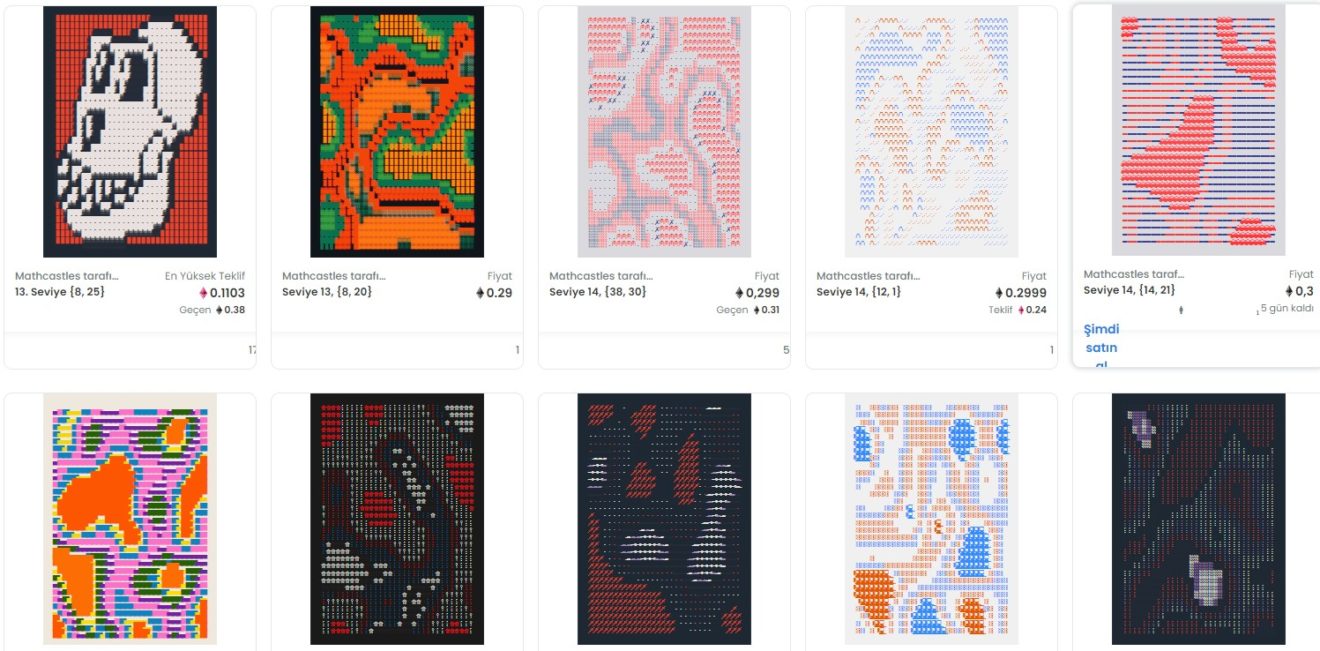The height and width of the screenshot is (651, 1320).
Task: Click the pink WETH icon beside 0.1103
Action: pos(204,293)
